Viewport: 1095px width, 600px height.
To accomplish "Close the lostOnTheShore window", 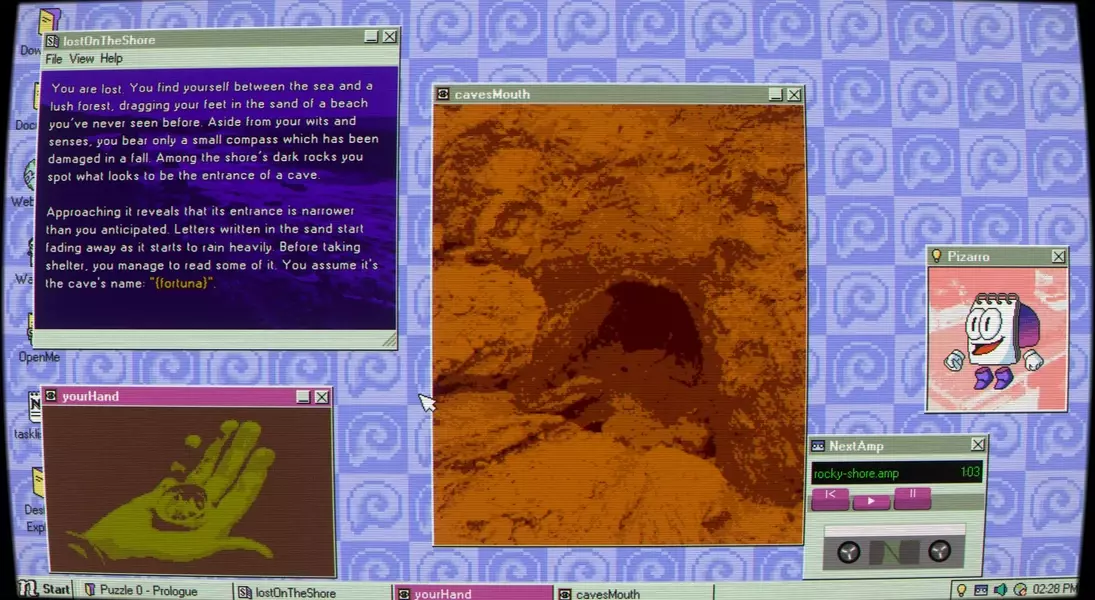I will (x=390, y=36).
